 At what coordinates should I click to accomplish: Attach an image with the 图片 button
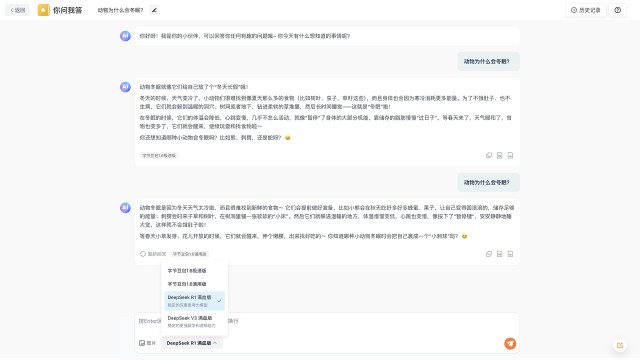coord(147,343)
